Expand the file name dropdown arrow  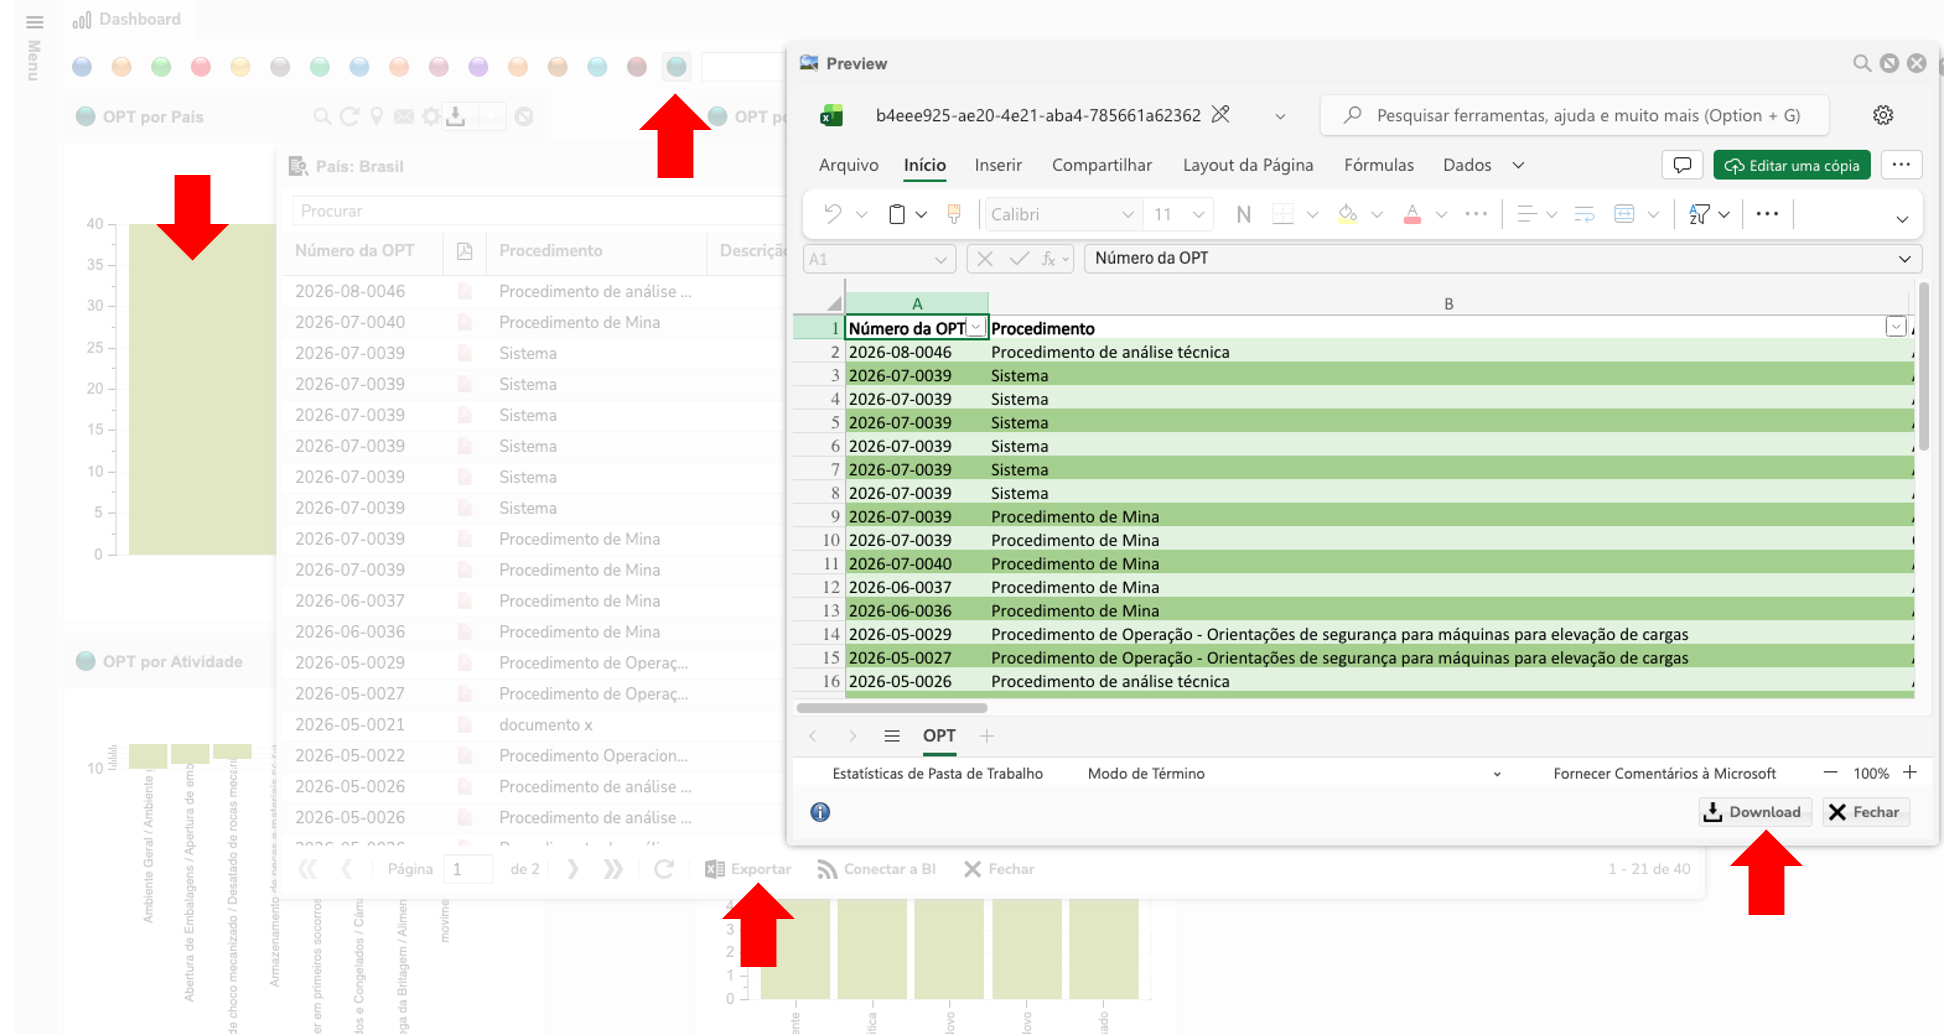click(1280, 116)
